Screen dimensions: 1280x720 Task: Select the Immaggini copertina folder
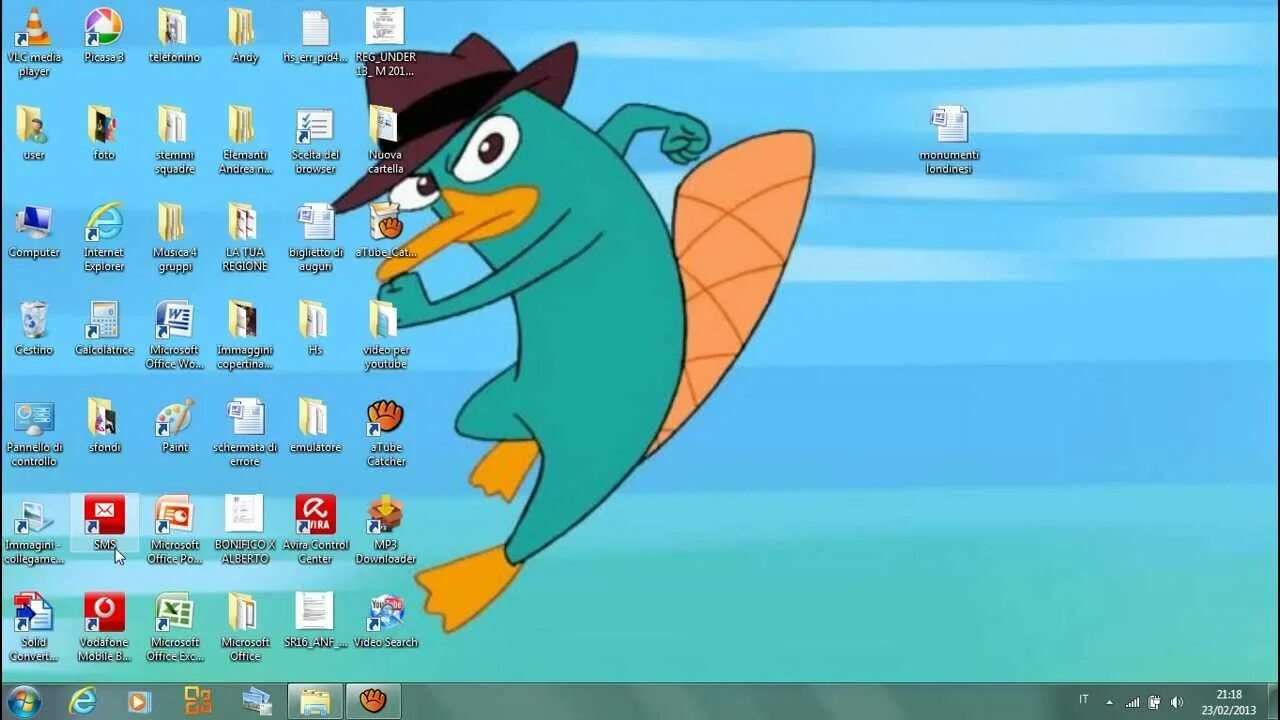(244, 334)
